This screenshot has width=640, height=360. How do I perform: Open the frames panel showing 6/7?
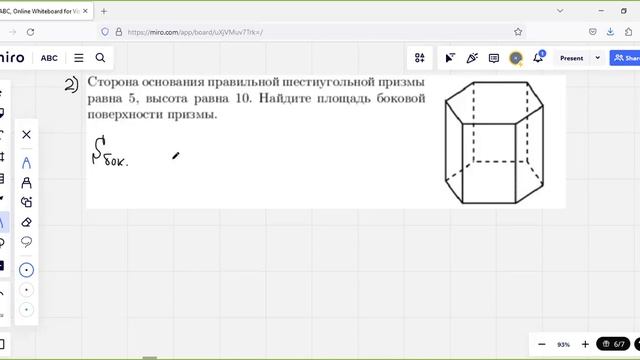coord(613,344)
